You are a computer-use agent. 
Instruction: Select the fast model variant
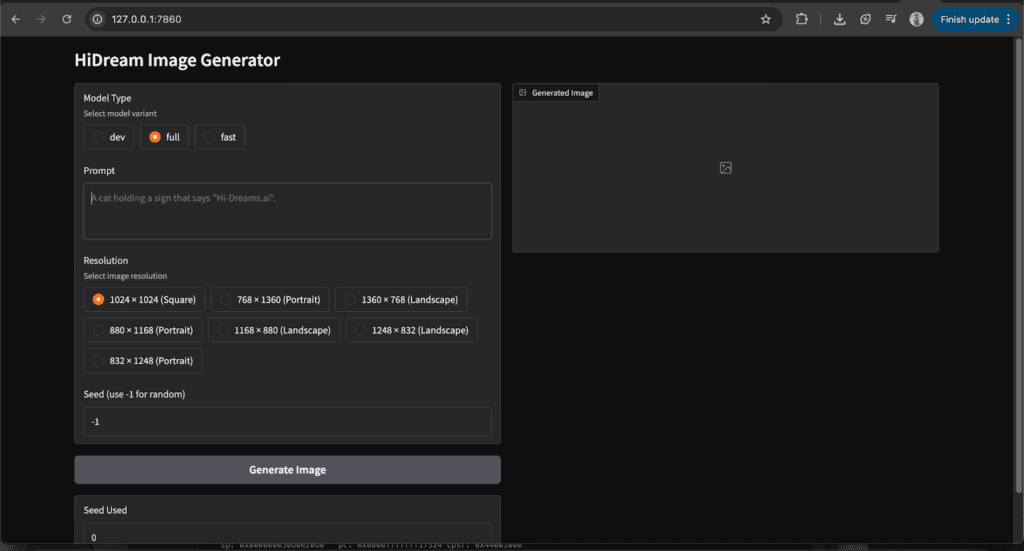pyautogui.click(x=220, y=137)
